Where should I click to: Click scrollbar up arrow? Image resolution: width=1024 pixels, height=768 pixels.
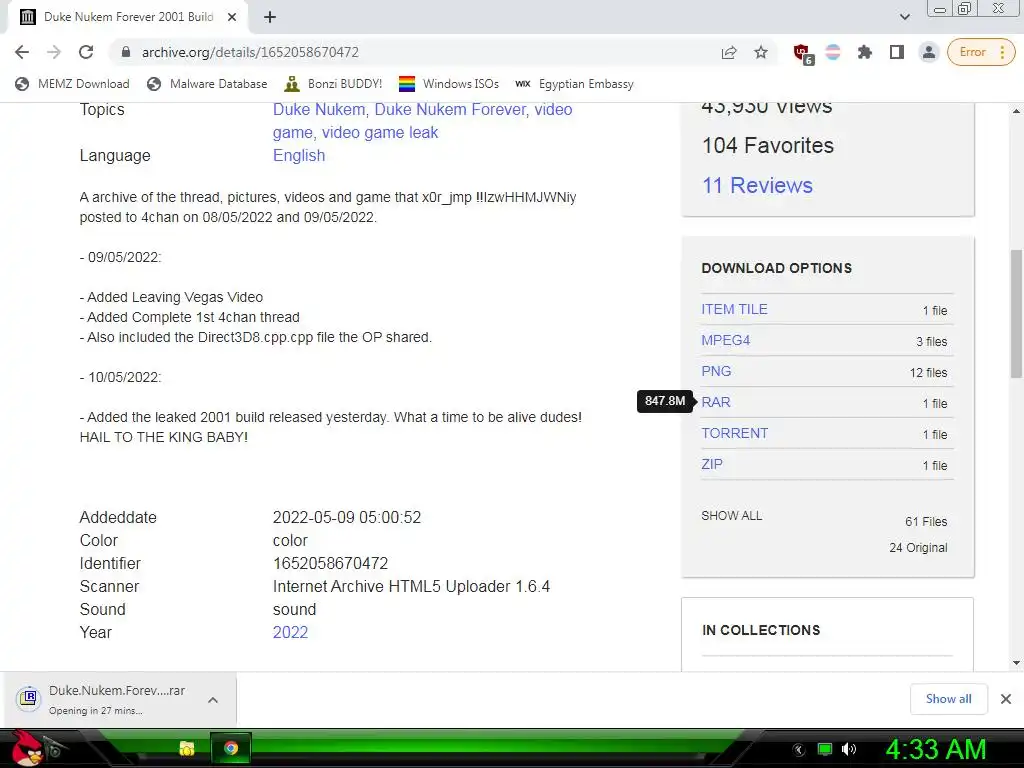[1016, 112]
